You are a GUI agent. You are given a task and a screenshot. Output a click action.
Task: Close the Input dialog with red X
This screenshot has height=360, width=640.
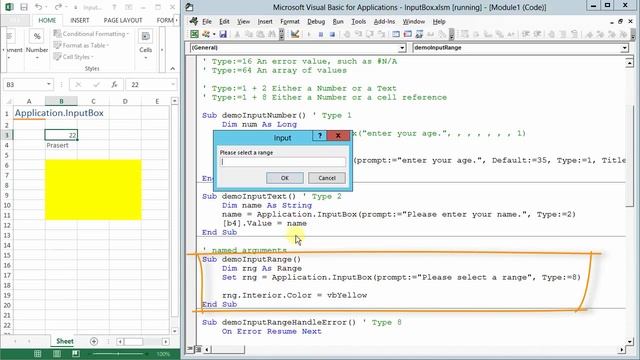click(338, 136)
